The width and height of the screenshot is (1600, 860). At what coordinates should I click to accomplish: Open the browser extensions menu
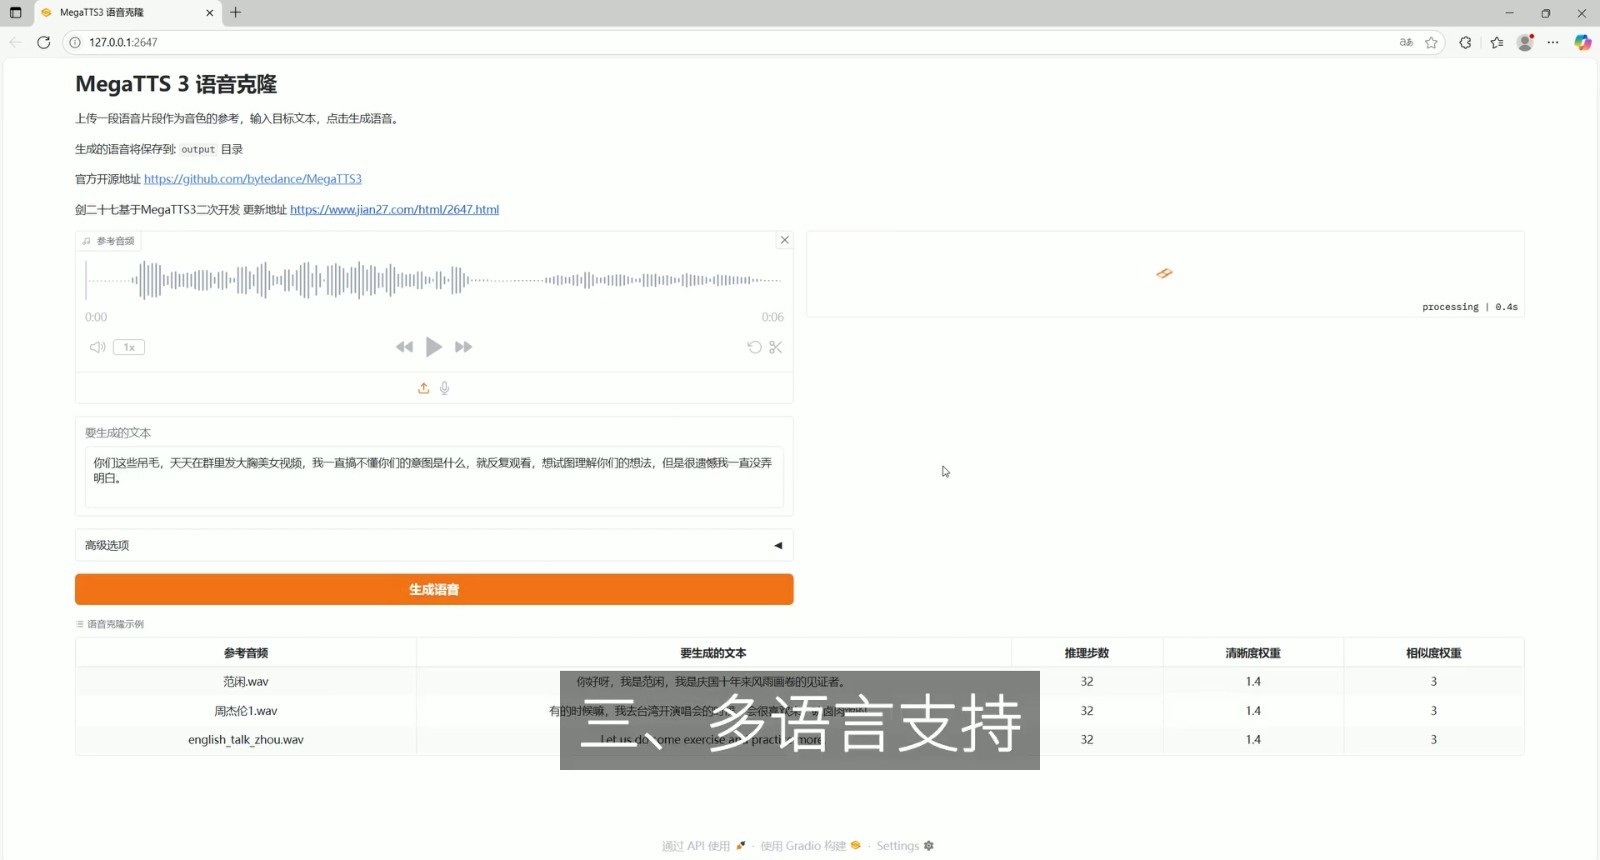1465,42
